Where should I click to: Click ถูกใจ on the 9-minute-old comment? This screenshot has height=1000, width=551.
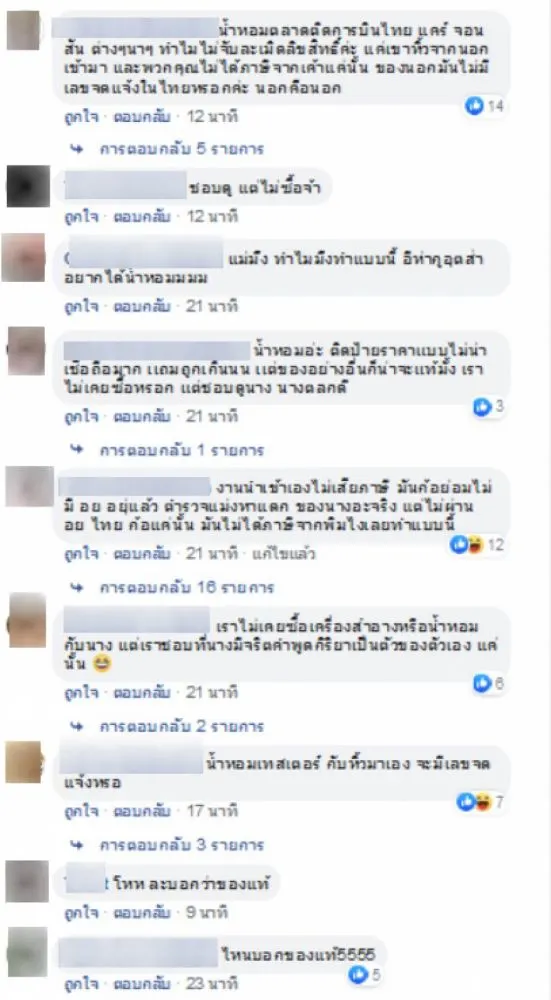(x=82, y=913)
